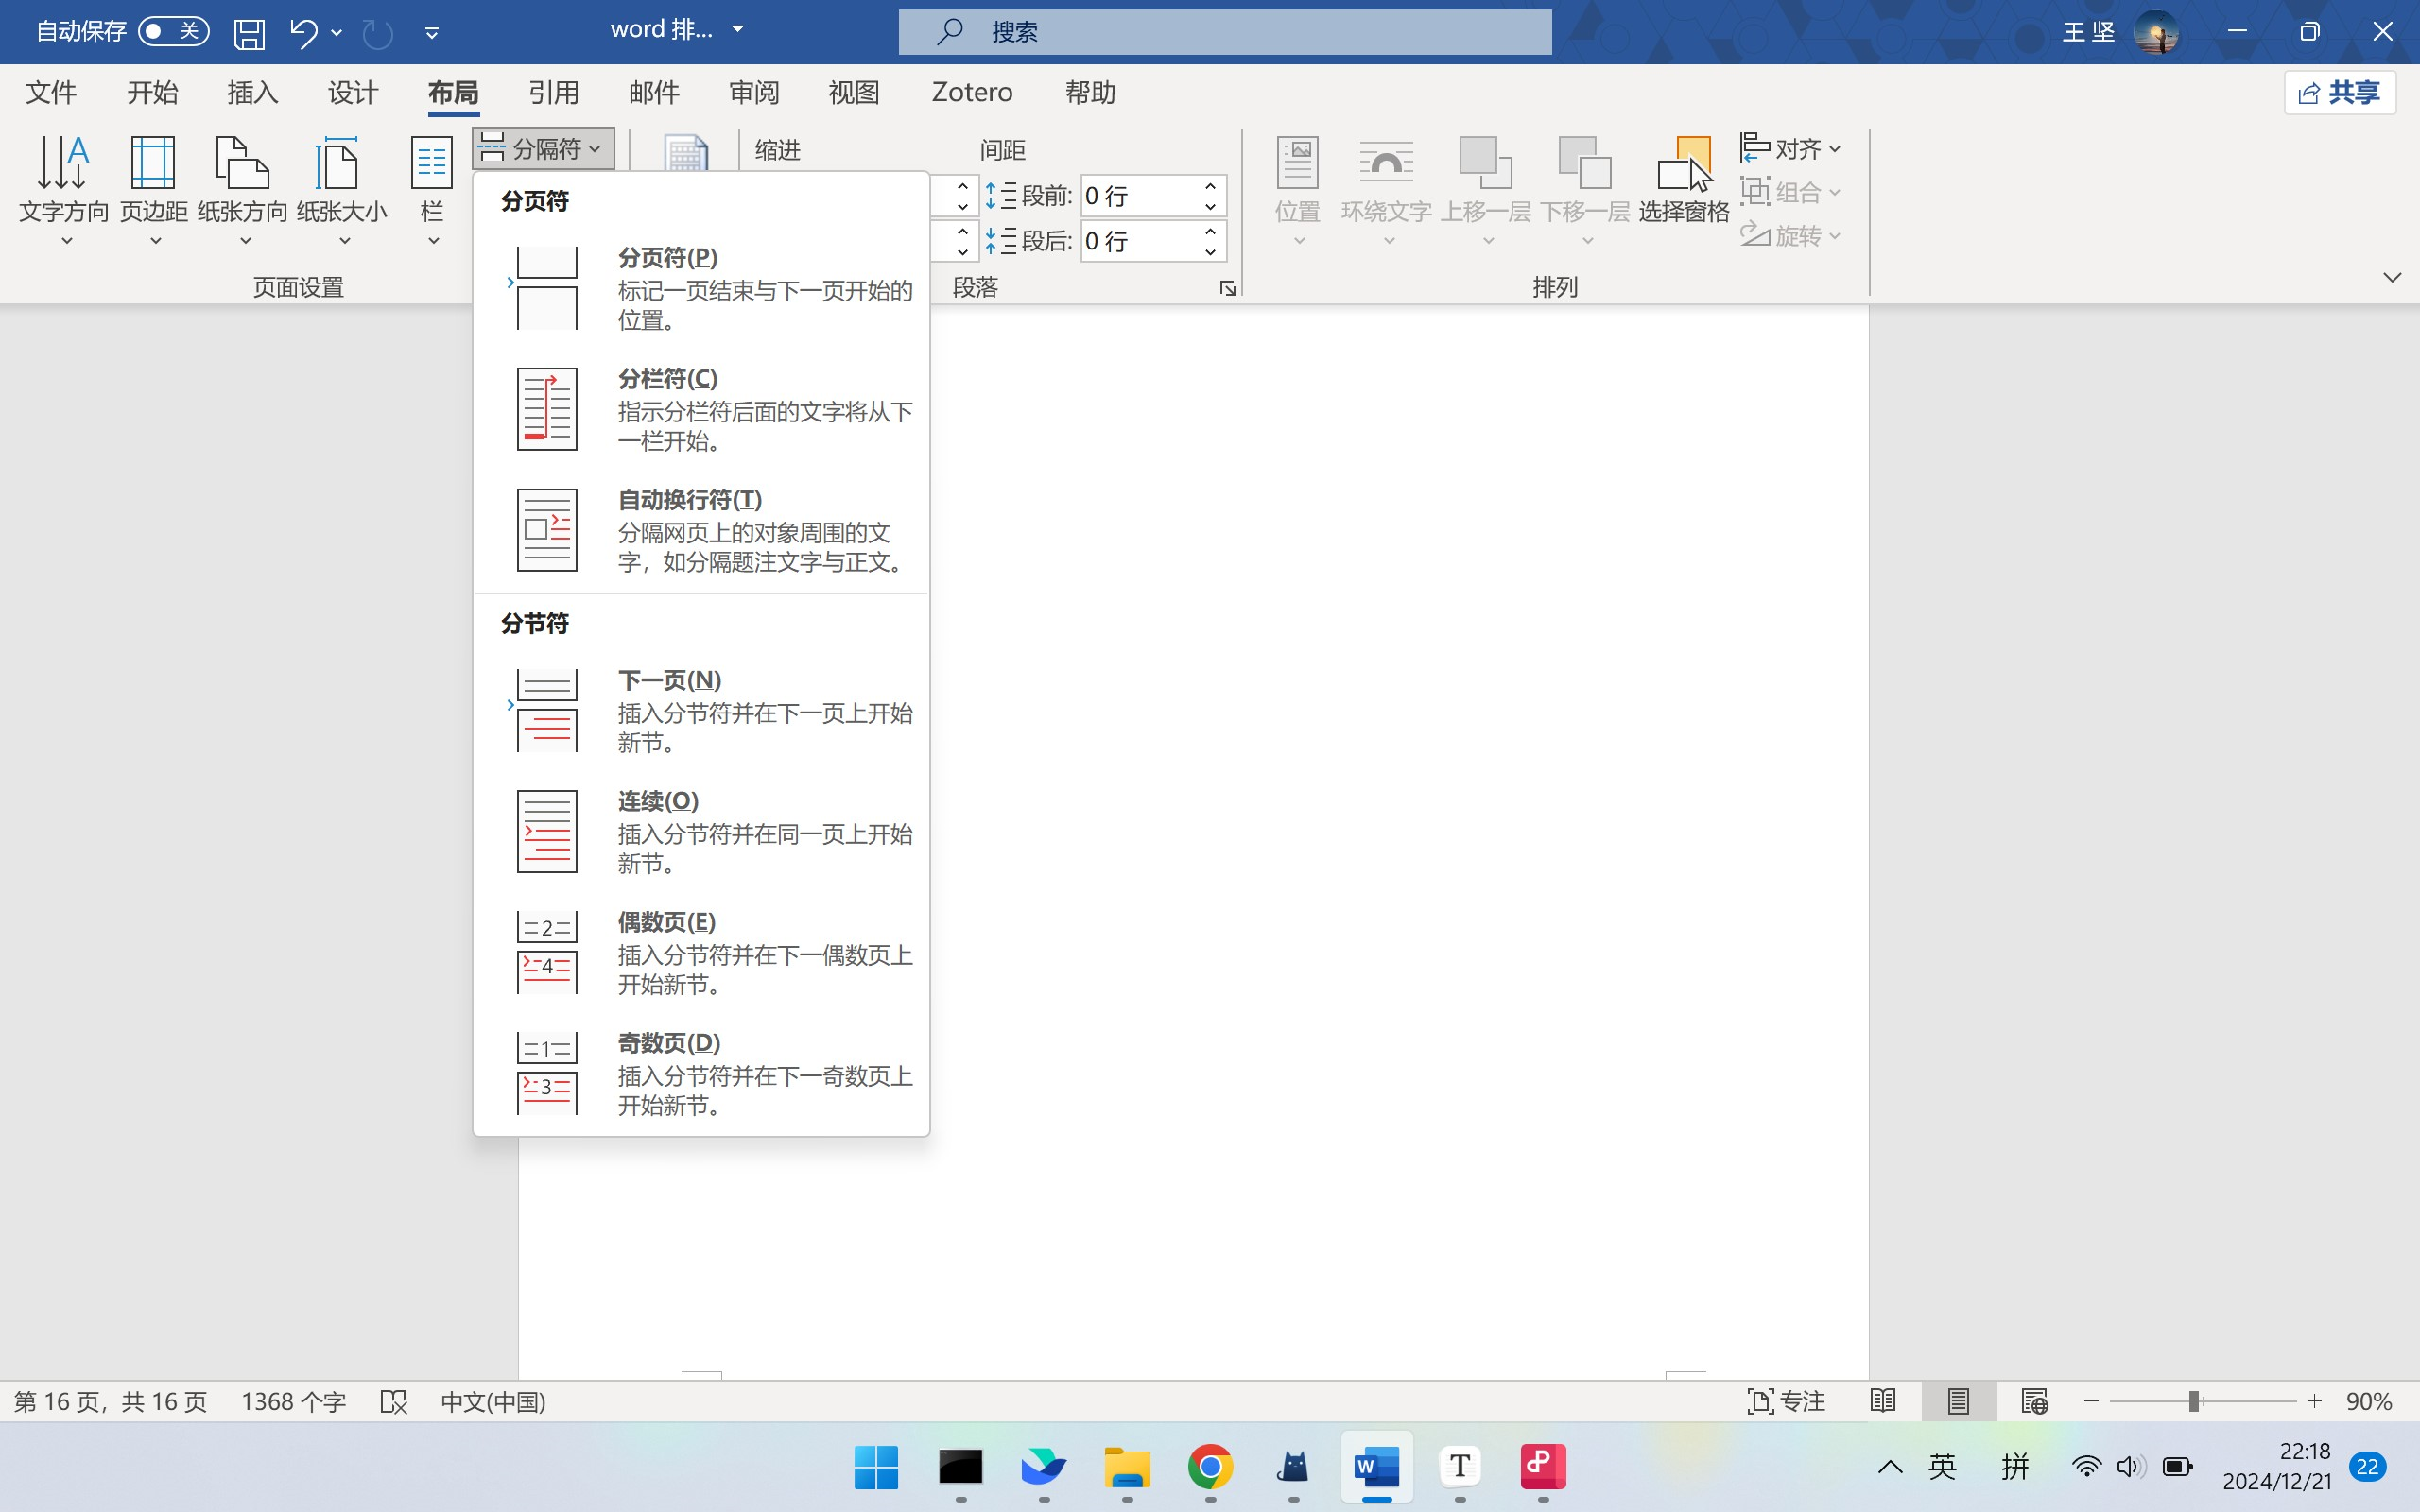
Task: Switch to the References (引用) tab
Action: tap(553, 93)
